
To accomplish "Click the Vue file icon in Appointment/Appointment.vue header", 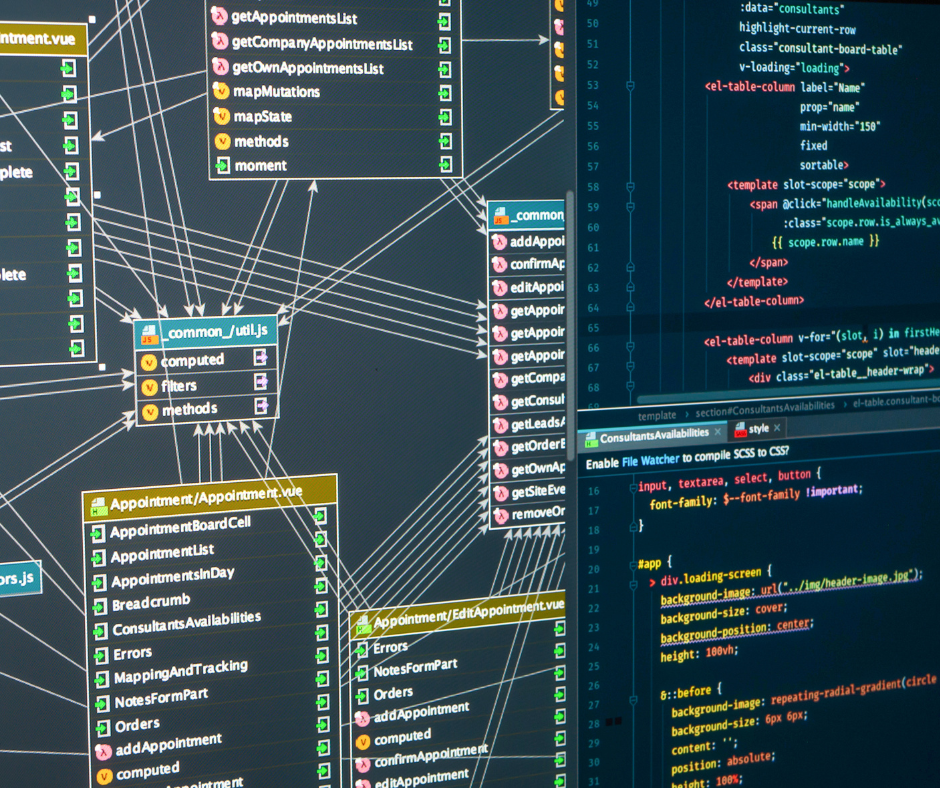I will pos(98,505).
